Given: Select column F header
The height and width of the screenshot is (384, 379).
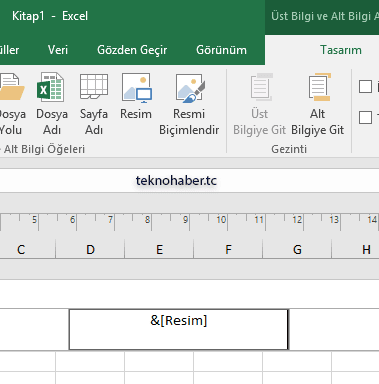Looking at the screenshot, I should 228,250.
